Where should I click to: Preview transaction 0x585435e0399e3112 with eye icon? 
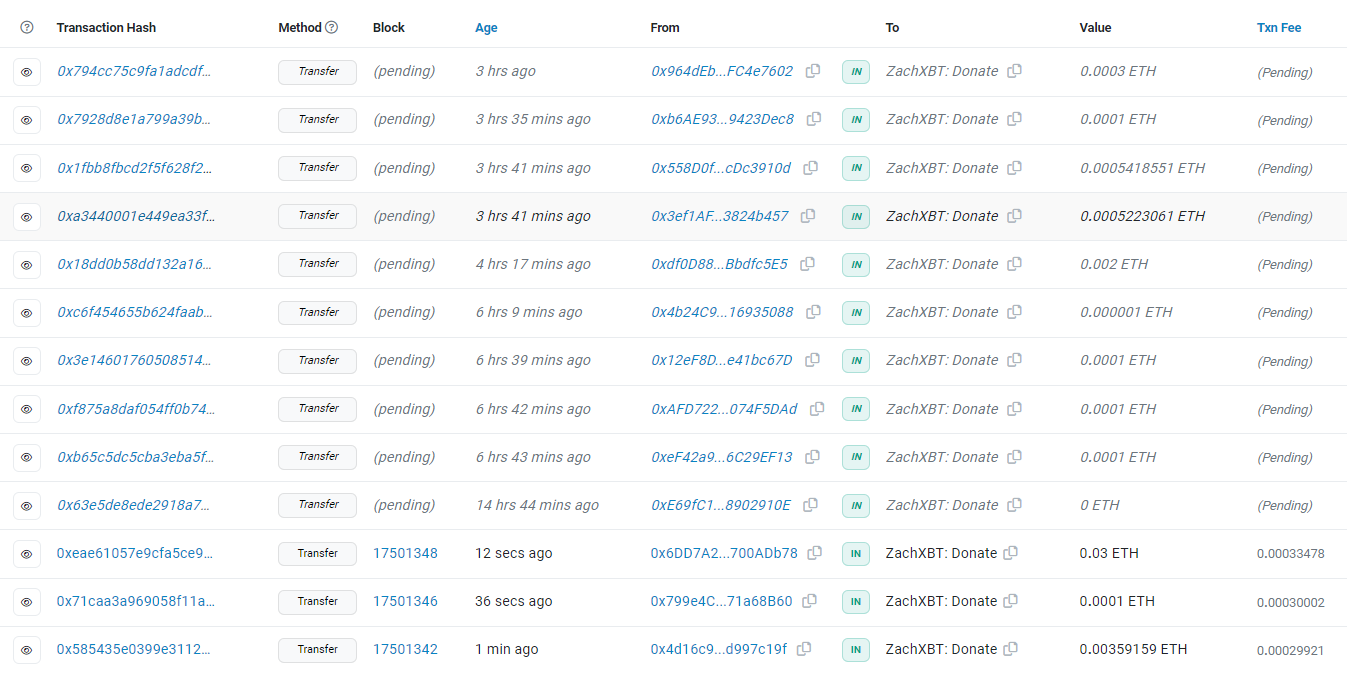pyautogui.click(x=27, y=650)
